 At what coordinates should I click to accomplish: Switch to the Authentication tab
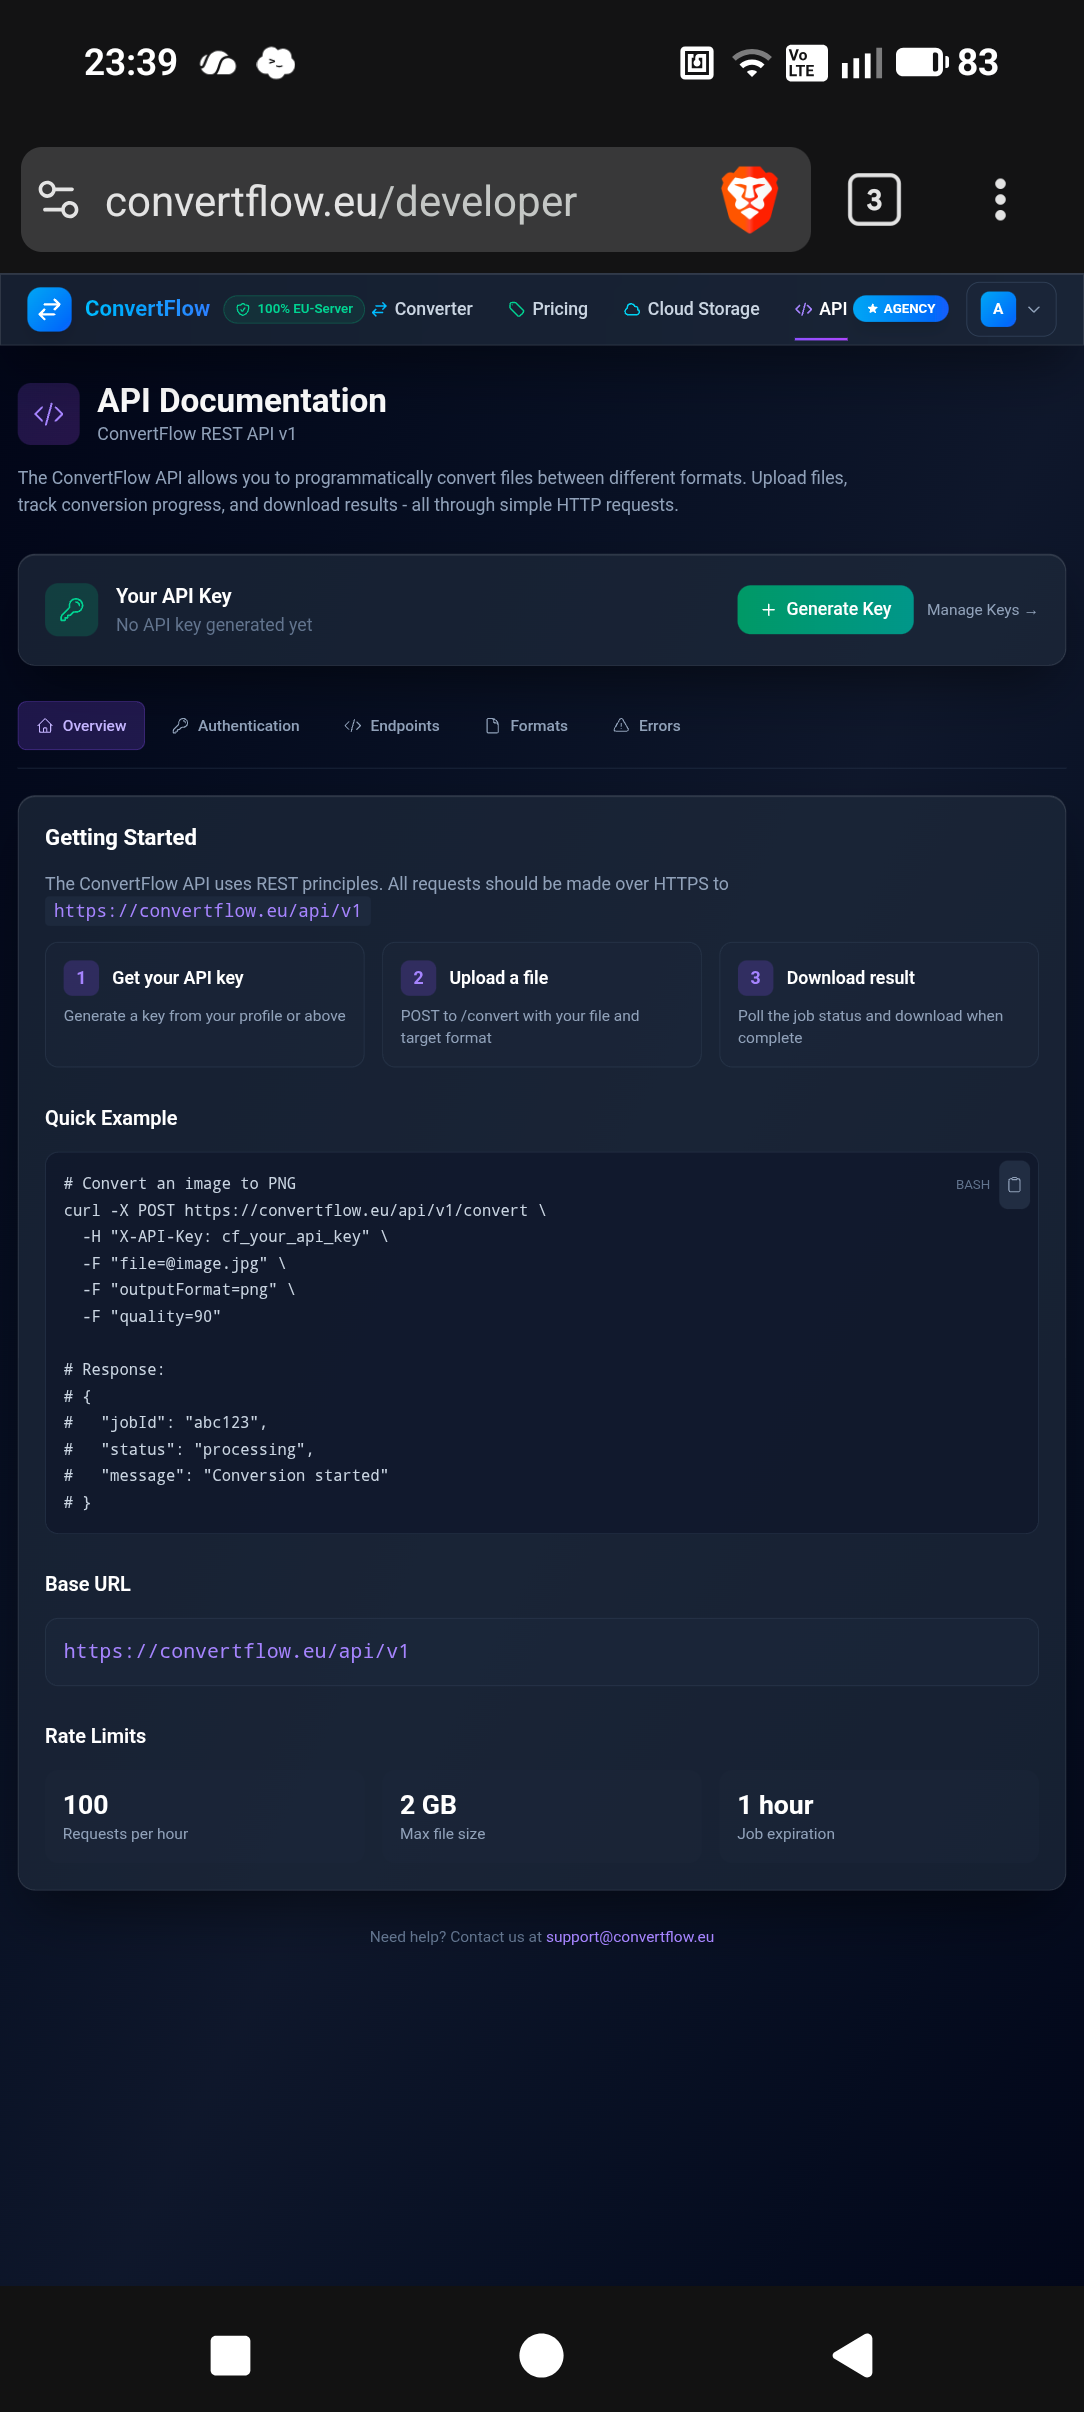coord(236,726)
